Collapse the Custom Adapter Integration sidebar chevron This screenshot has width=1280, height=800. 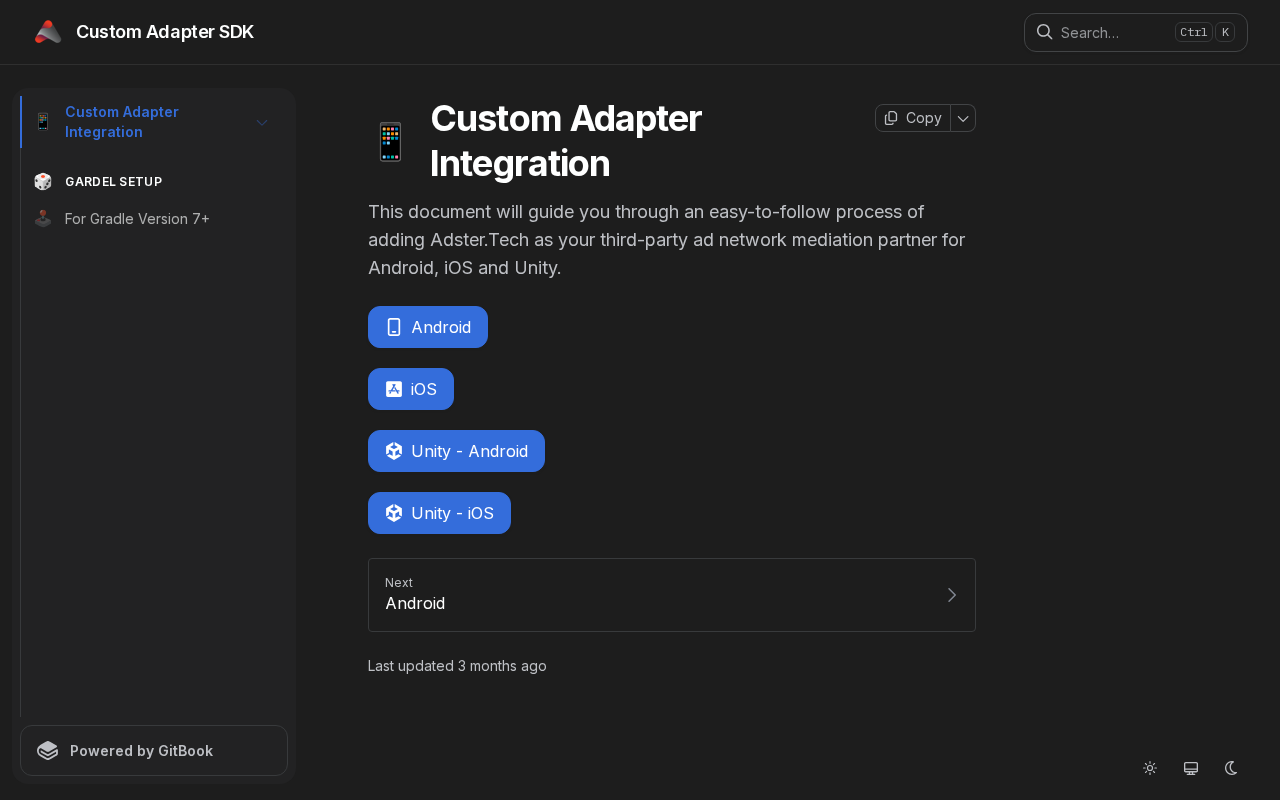point(262,122)
